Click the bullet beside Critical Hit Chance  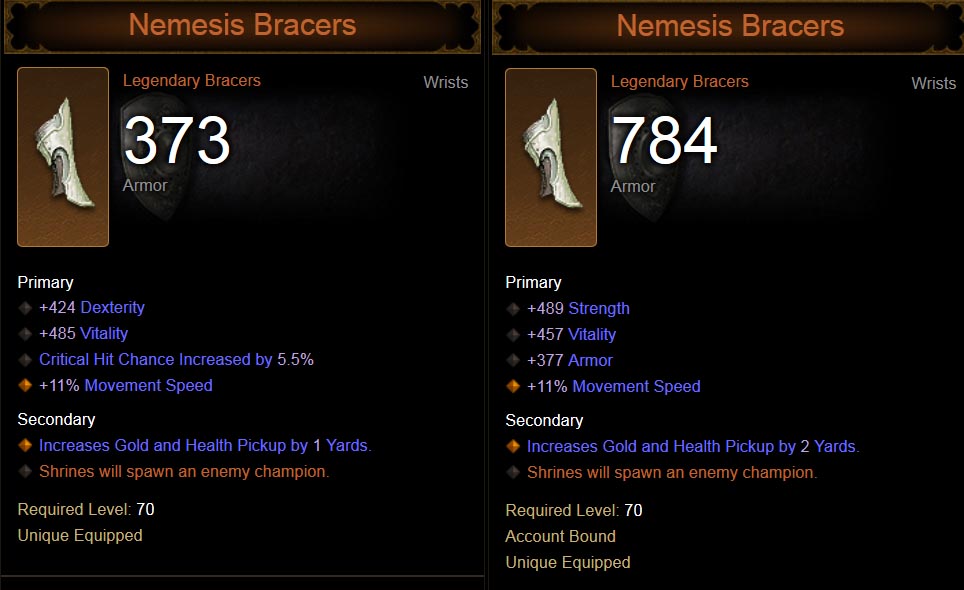point(25,360)
